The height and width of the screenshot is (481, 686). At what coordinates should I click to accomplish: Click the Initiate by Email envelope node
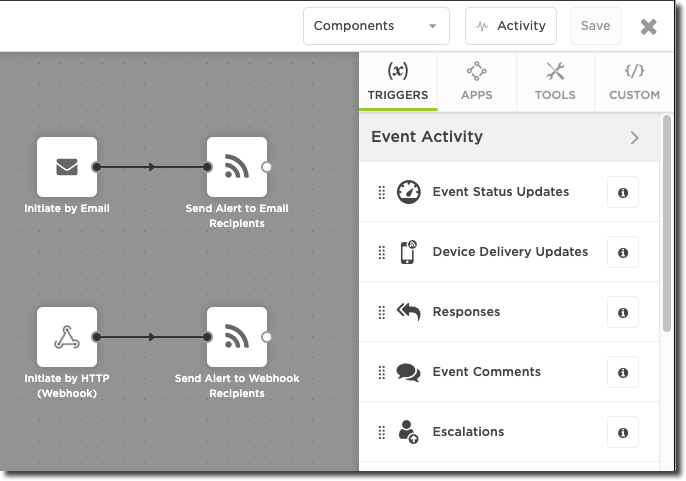click(x=67, y=167)
